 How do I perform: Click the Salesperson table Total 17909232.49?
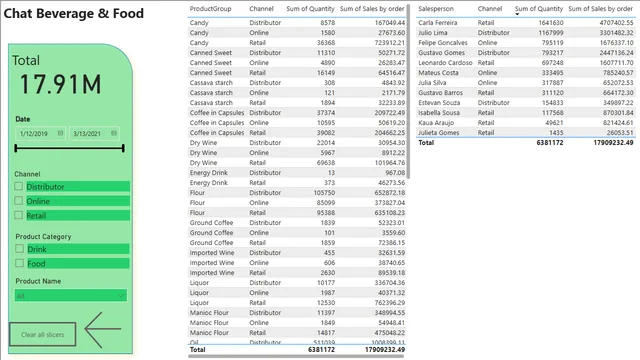613,142
